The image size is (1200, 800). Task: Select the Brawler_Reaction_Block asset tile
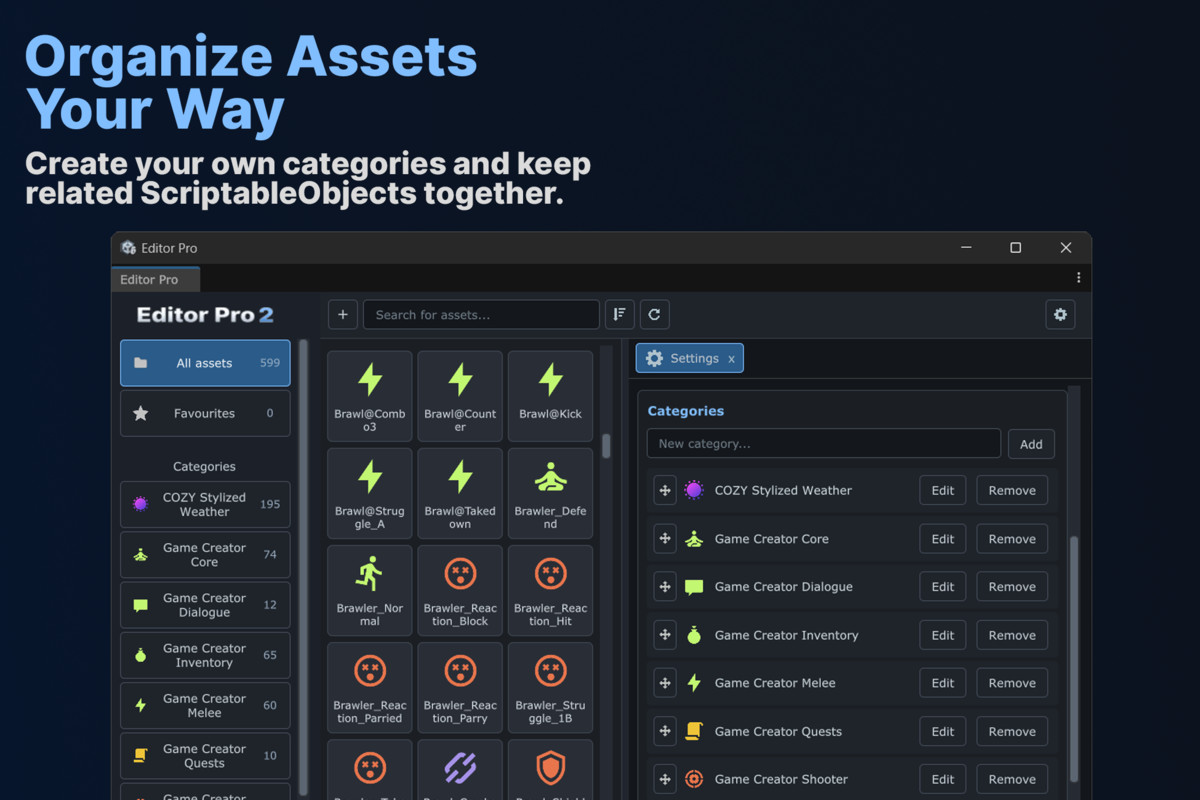[x=460, y=590]
